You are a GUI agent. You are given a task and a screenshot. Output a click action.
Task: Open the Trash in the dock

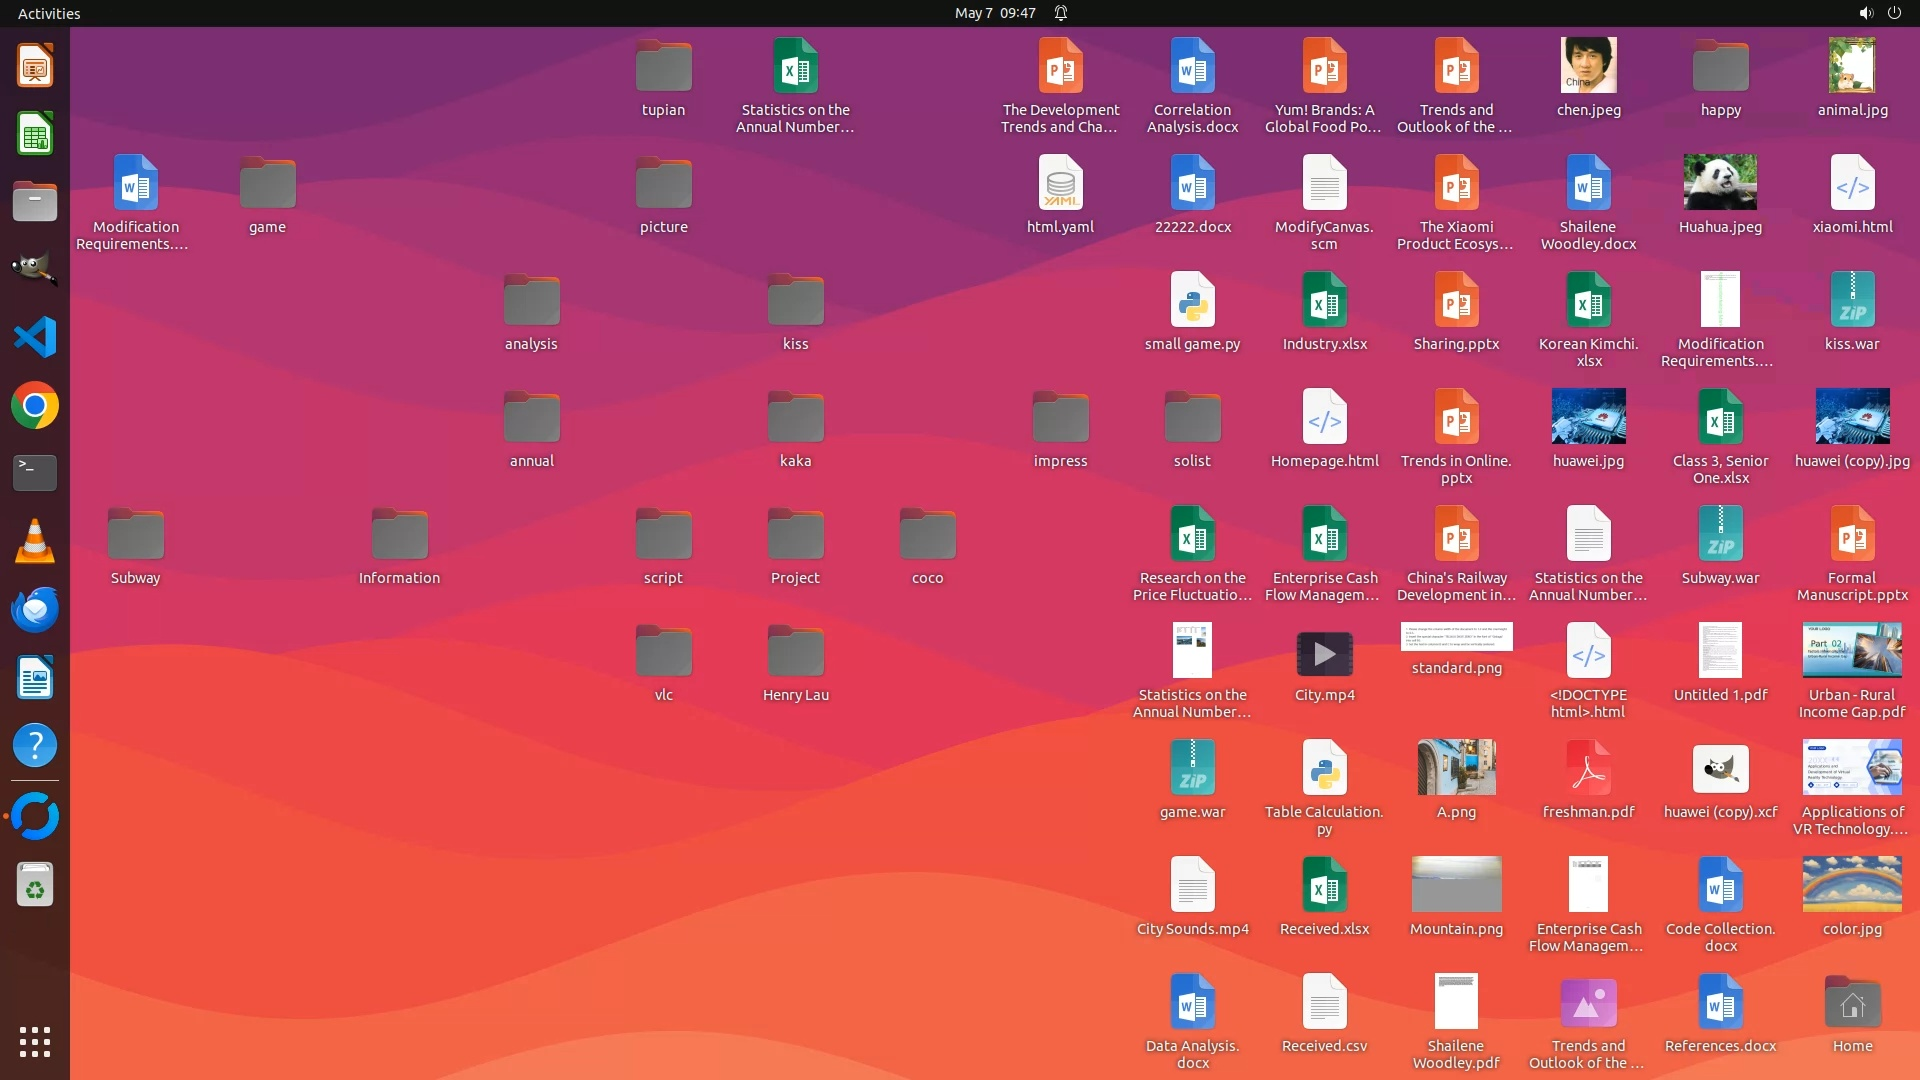click(x=35, y=885)
